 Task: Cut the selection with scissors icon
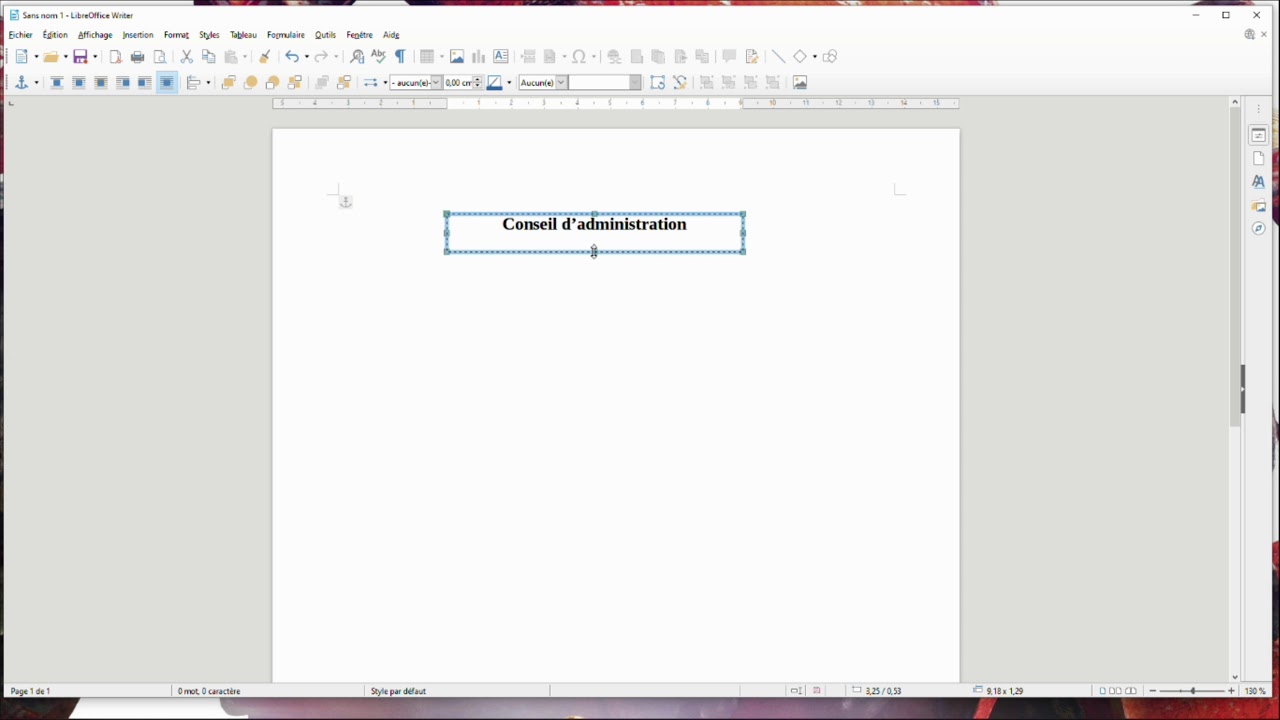186,57
